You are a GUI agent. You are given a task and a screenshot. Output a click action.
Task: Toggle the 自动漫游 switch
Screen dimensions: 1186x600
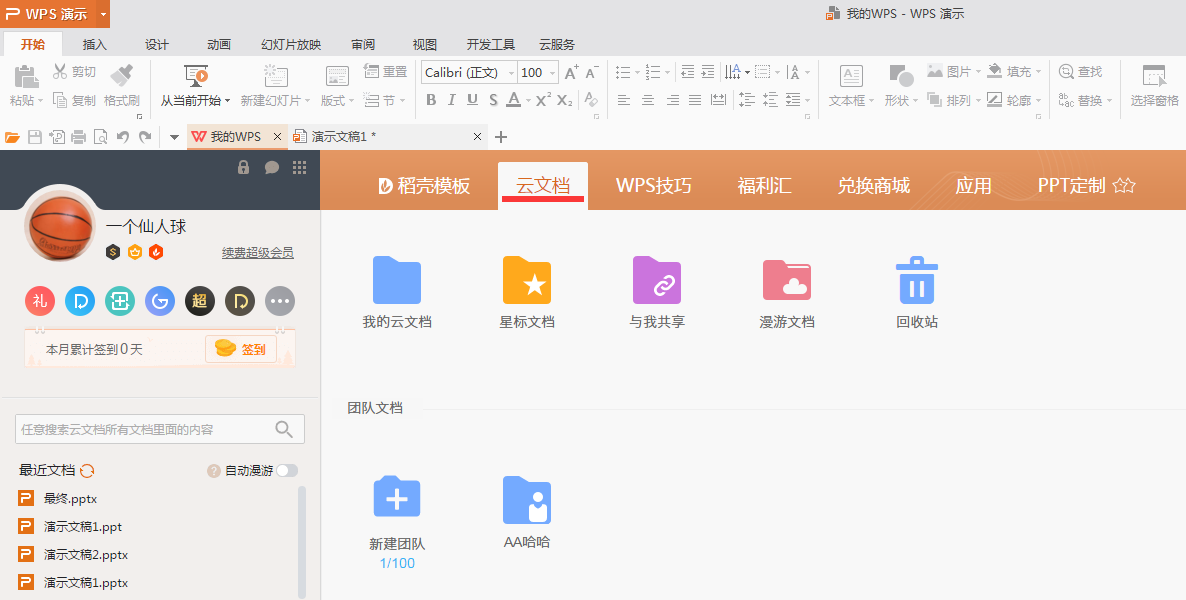pyautogui.click(x=286, y=471)
